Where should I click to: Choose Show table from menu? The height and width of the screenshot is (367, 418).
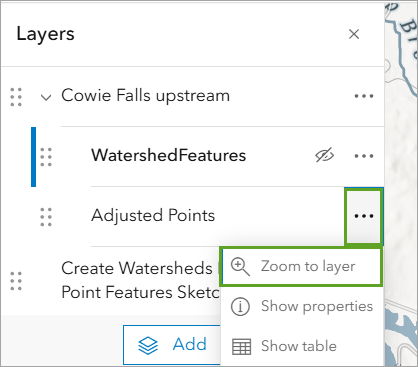tap(301, 346)
